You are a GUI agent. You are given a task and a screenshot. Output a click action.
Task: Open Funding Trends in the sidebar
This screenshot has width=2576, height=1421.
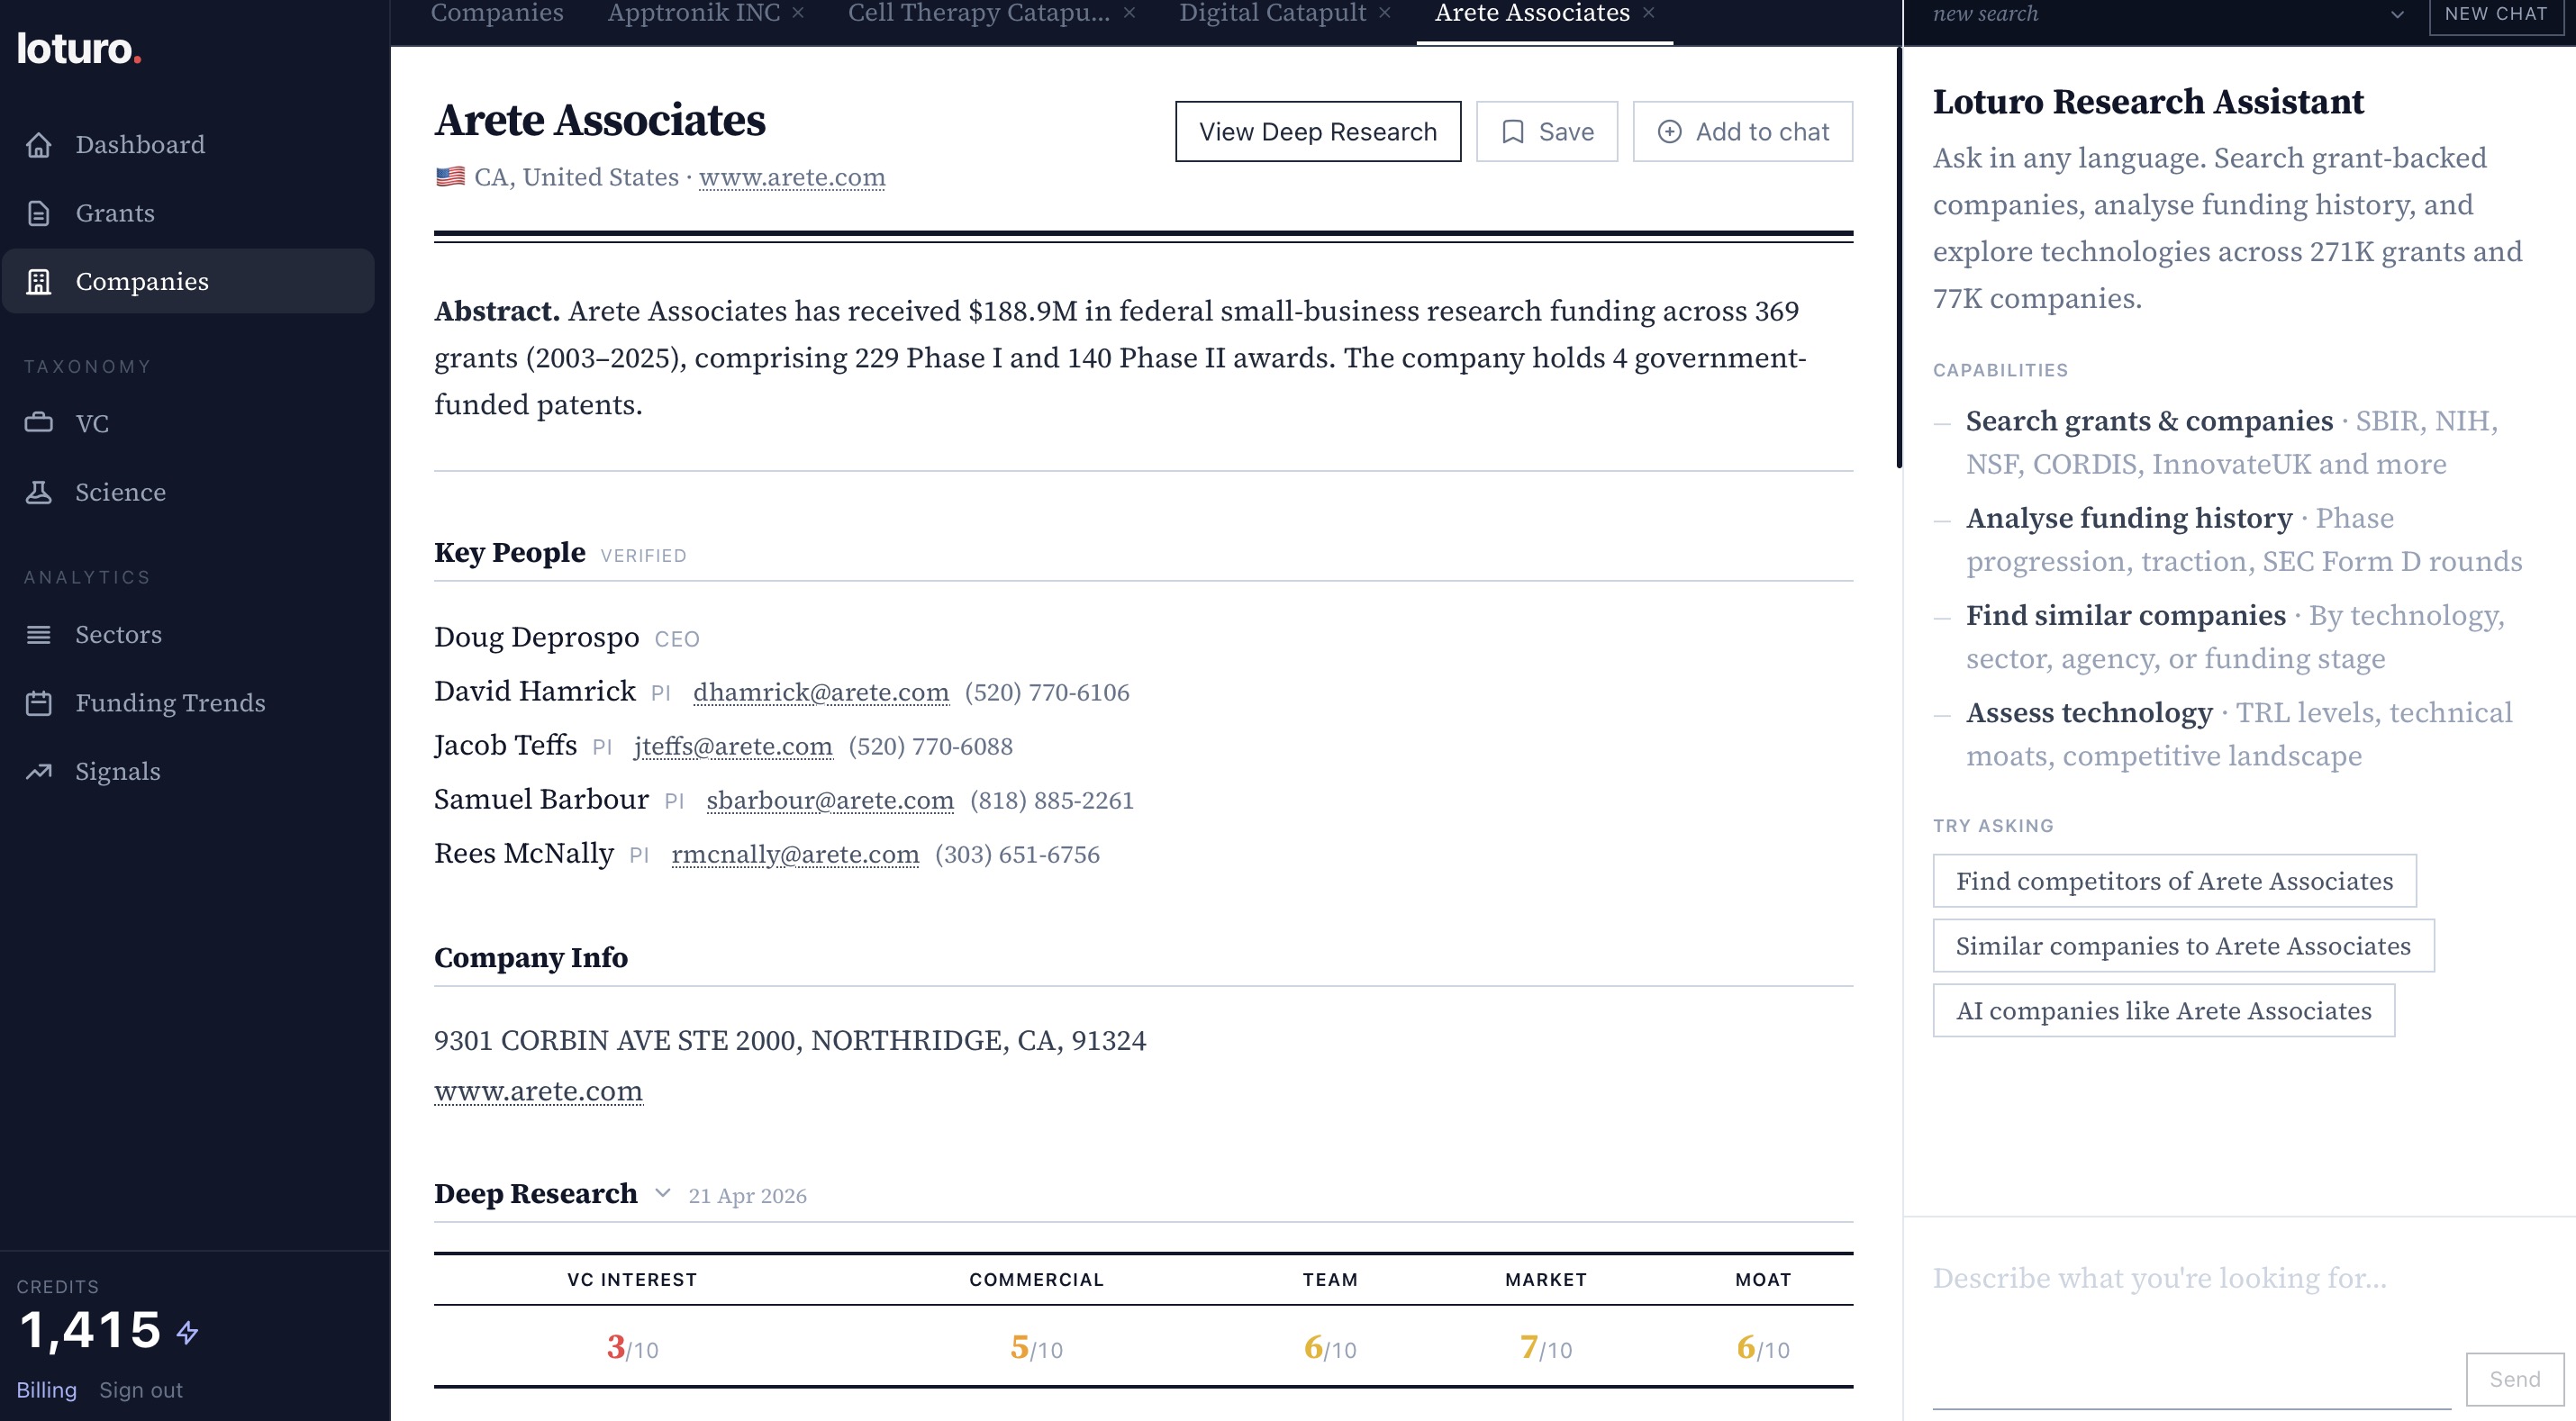point(188,703)
